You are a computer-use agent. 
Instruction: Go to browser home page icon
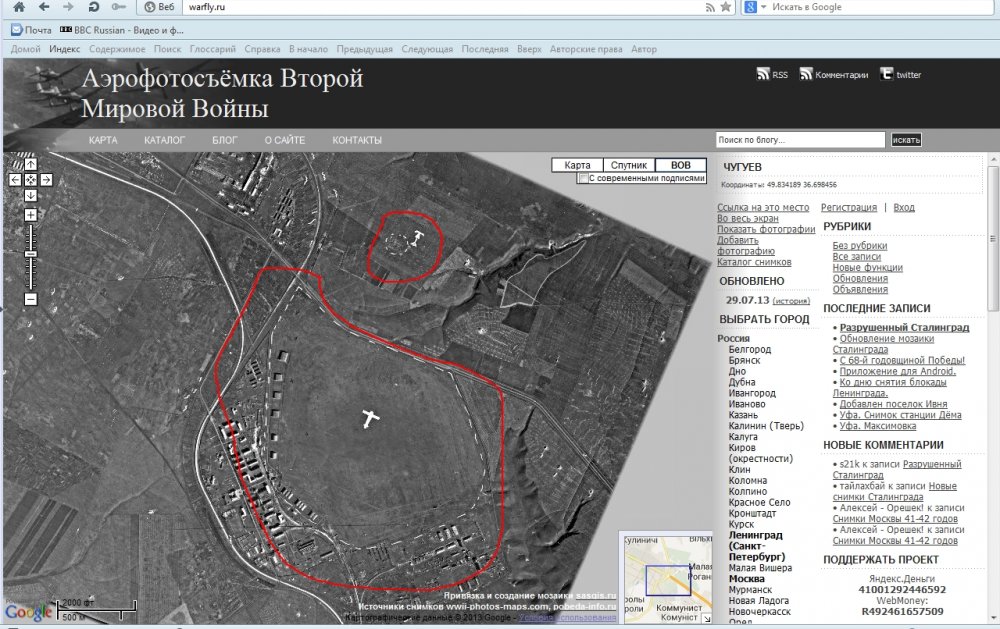(19, 7)
